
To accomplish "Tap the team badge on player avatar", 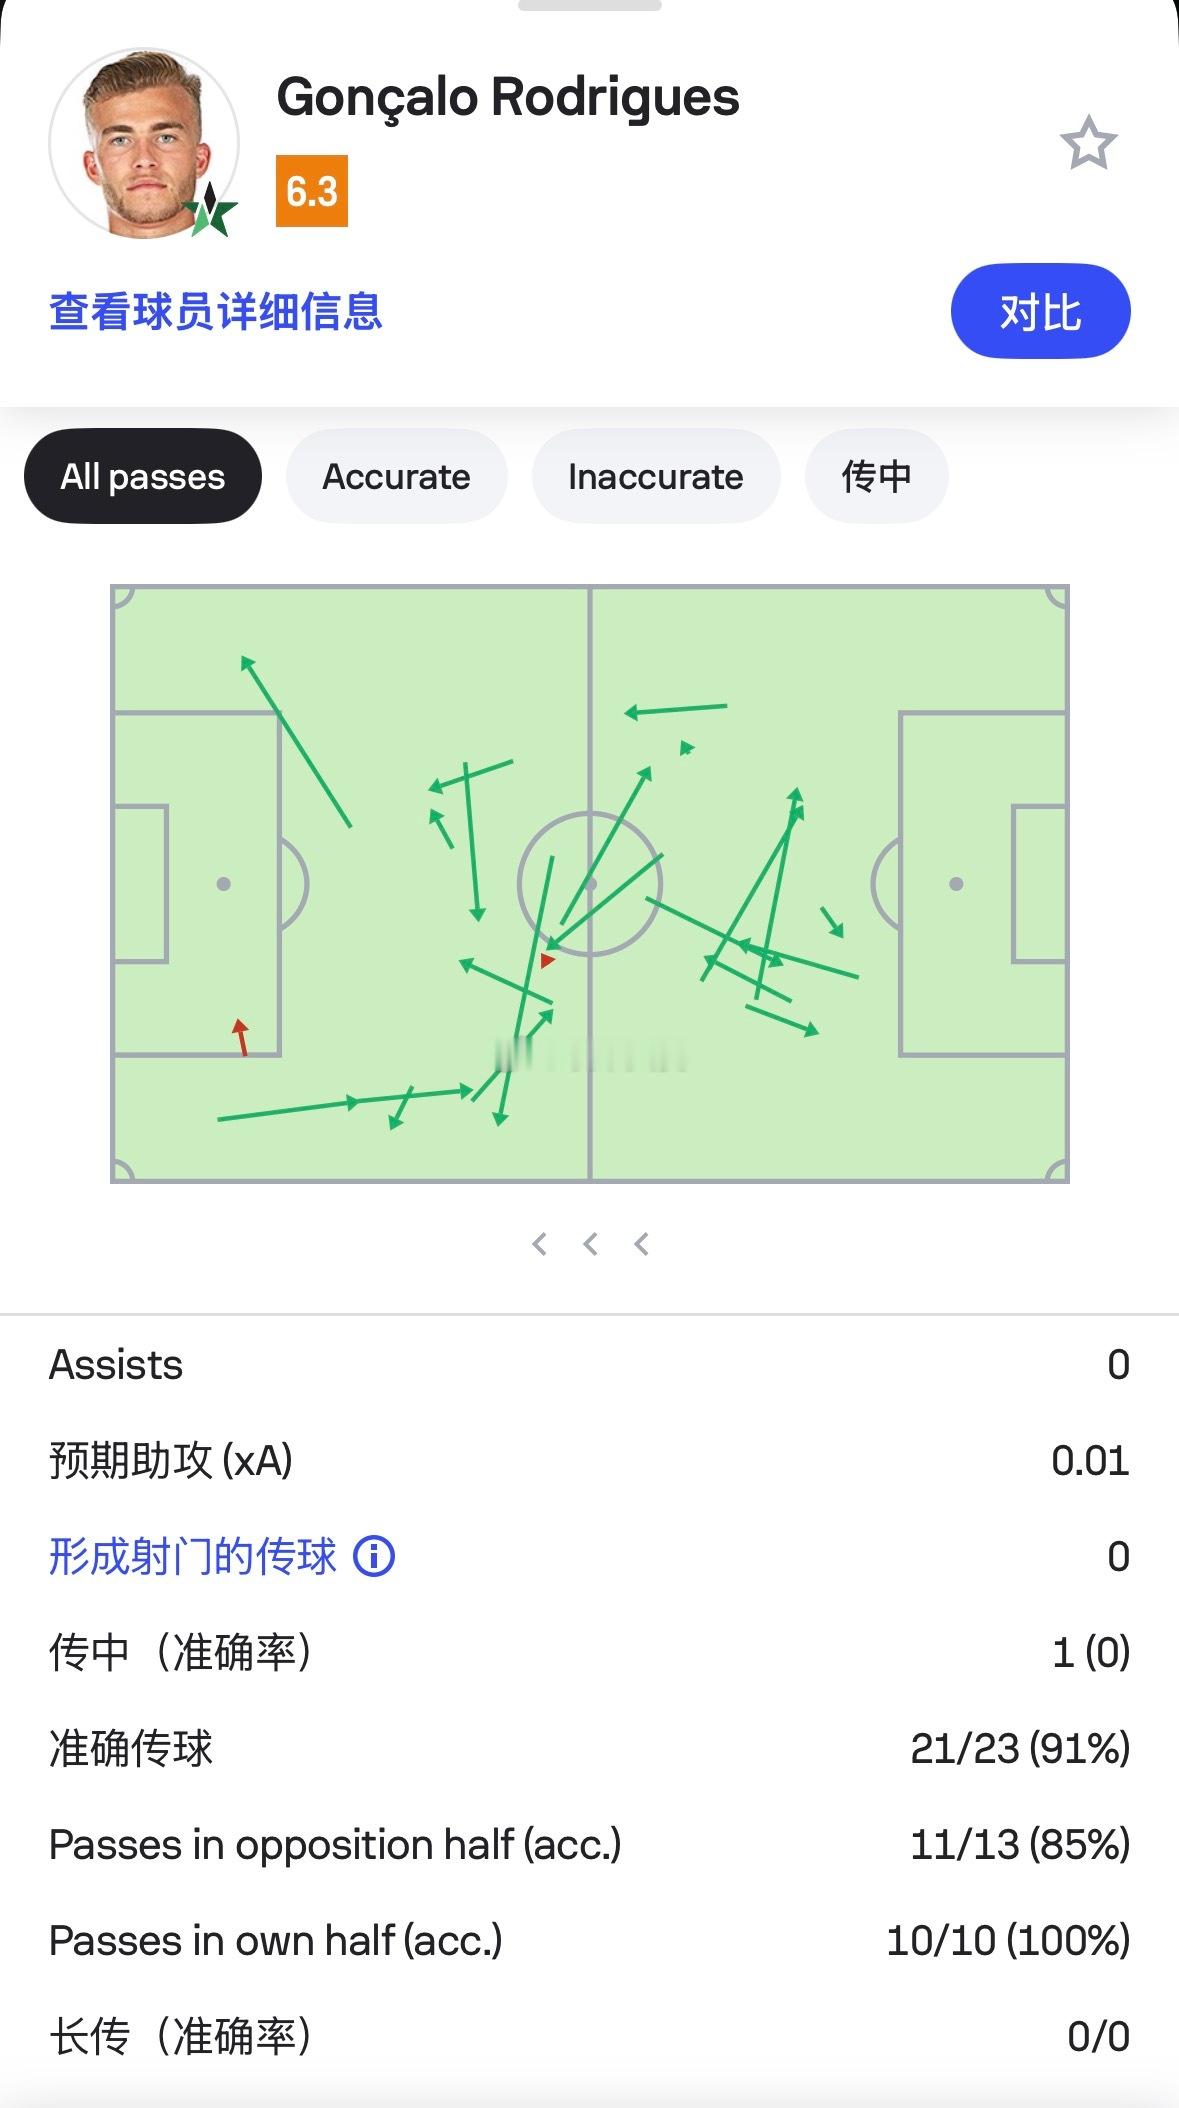I will pyautogui.click(x=211, y=211).
